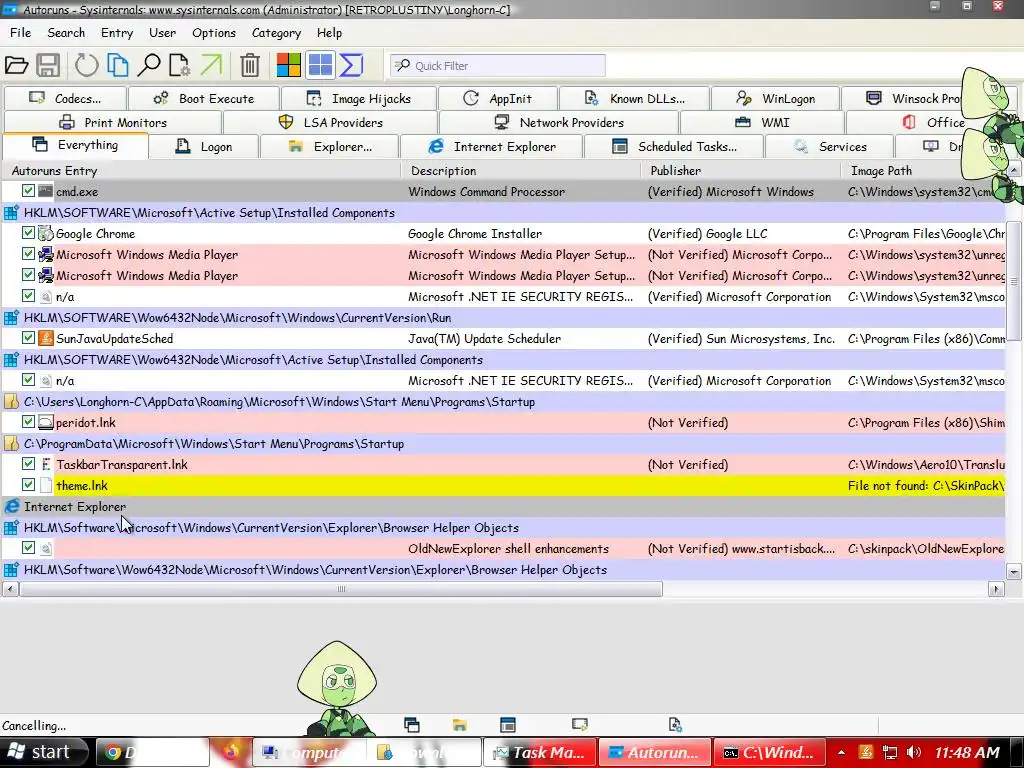Sort by the Publisher column header
The width and height of the screenshot is (1024, 768).
(x=741, y=170)
